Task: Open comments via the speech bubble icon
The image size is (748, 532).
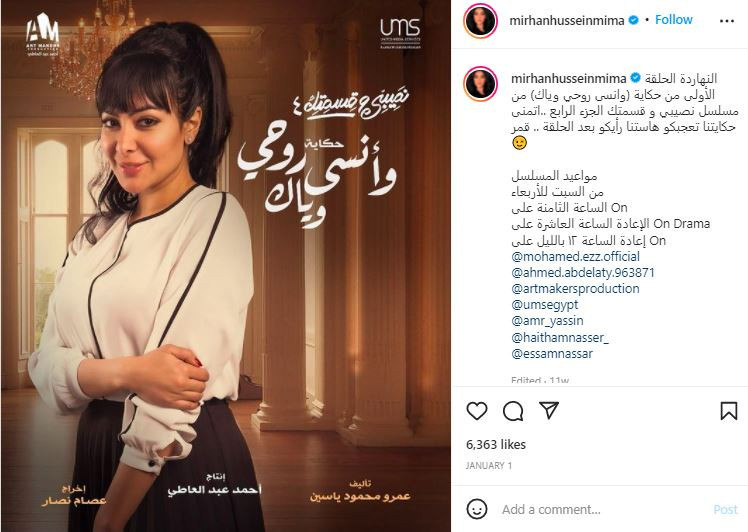Action: 513,411
